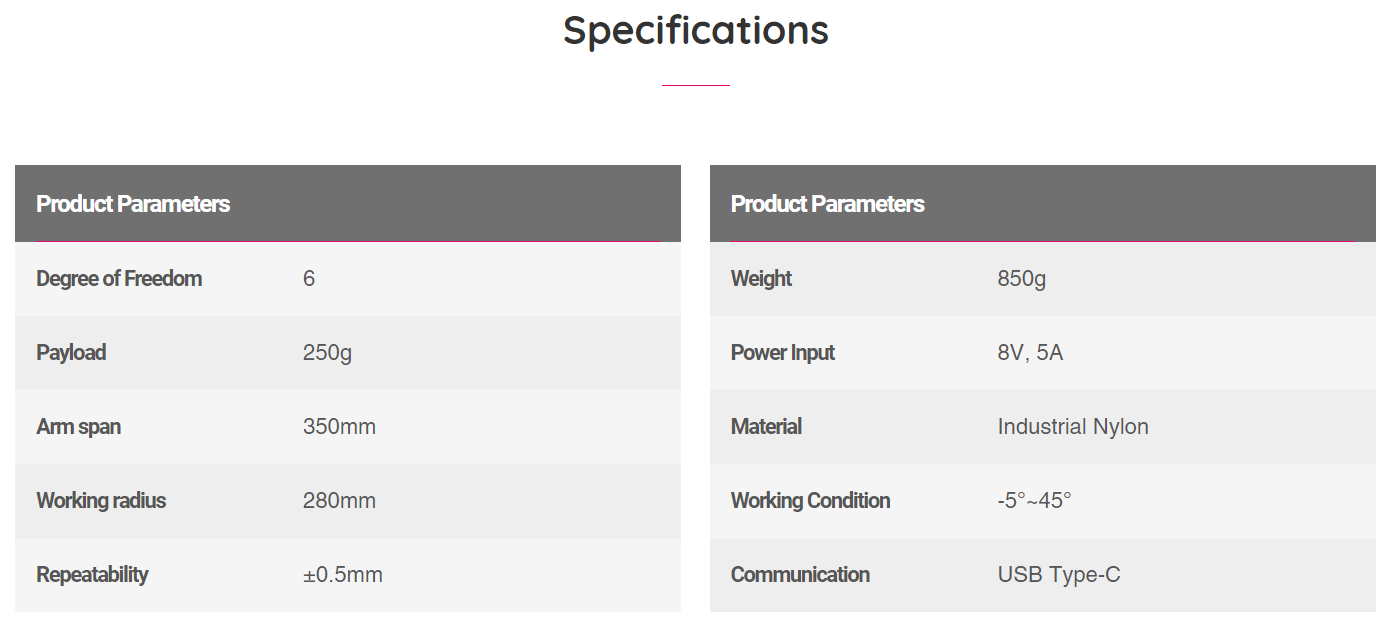
Task: Select the 850g weight value
Action: (1021, 279)
